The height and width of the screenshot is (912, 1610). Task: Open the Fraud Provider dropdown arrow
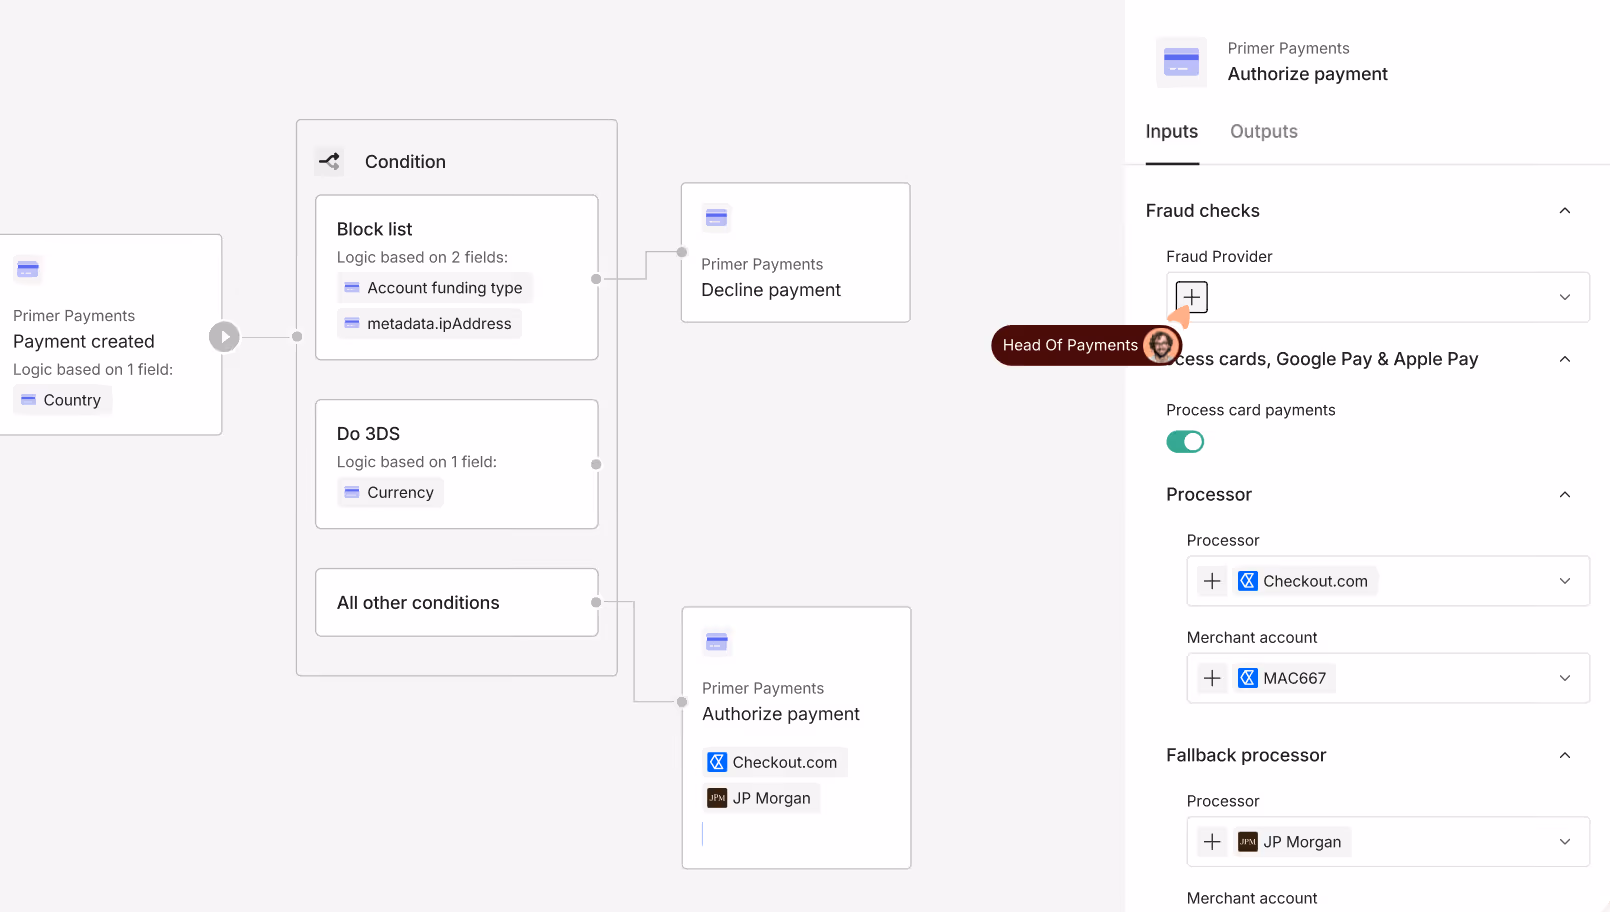coord(1565,297)
